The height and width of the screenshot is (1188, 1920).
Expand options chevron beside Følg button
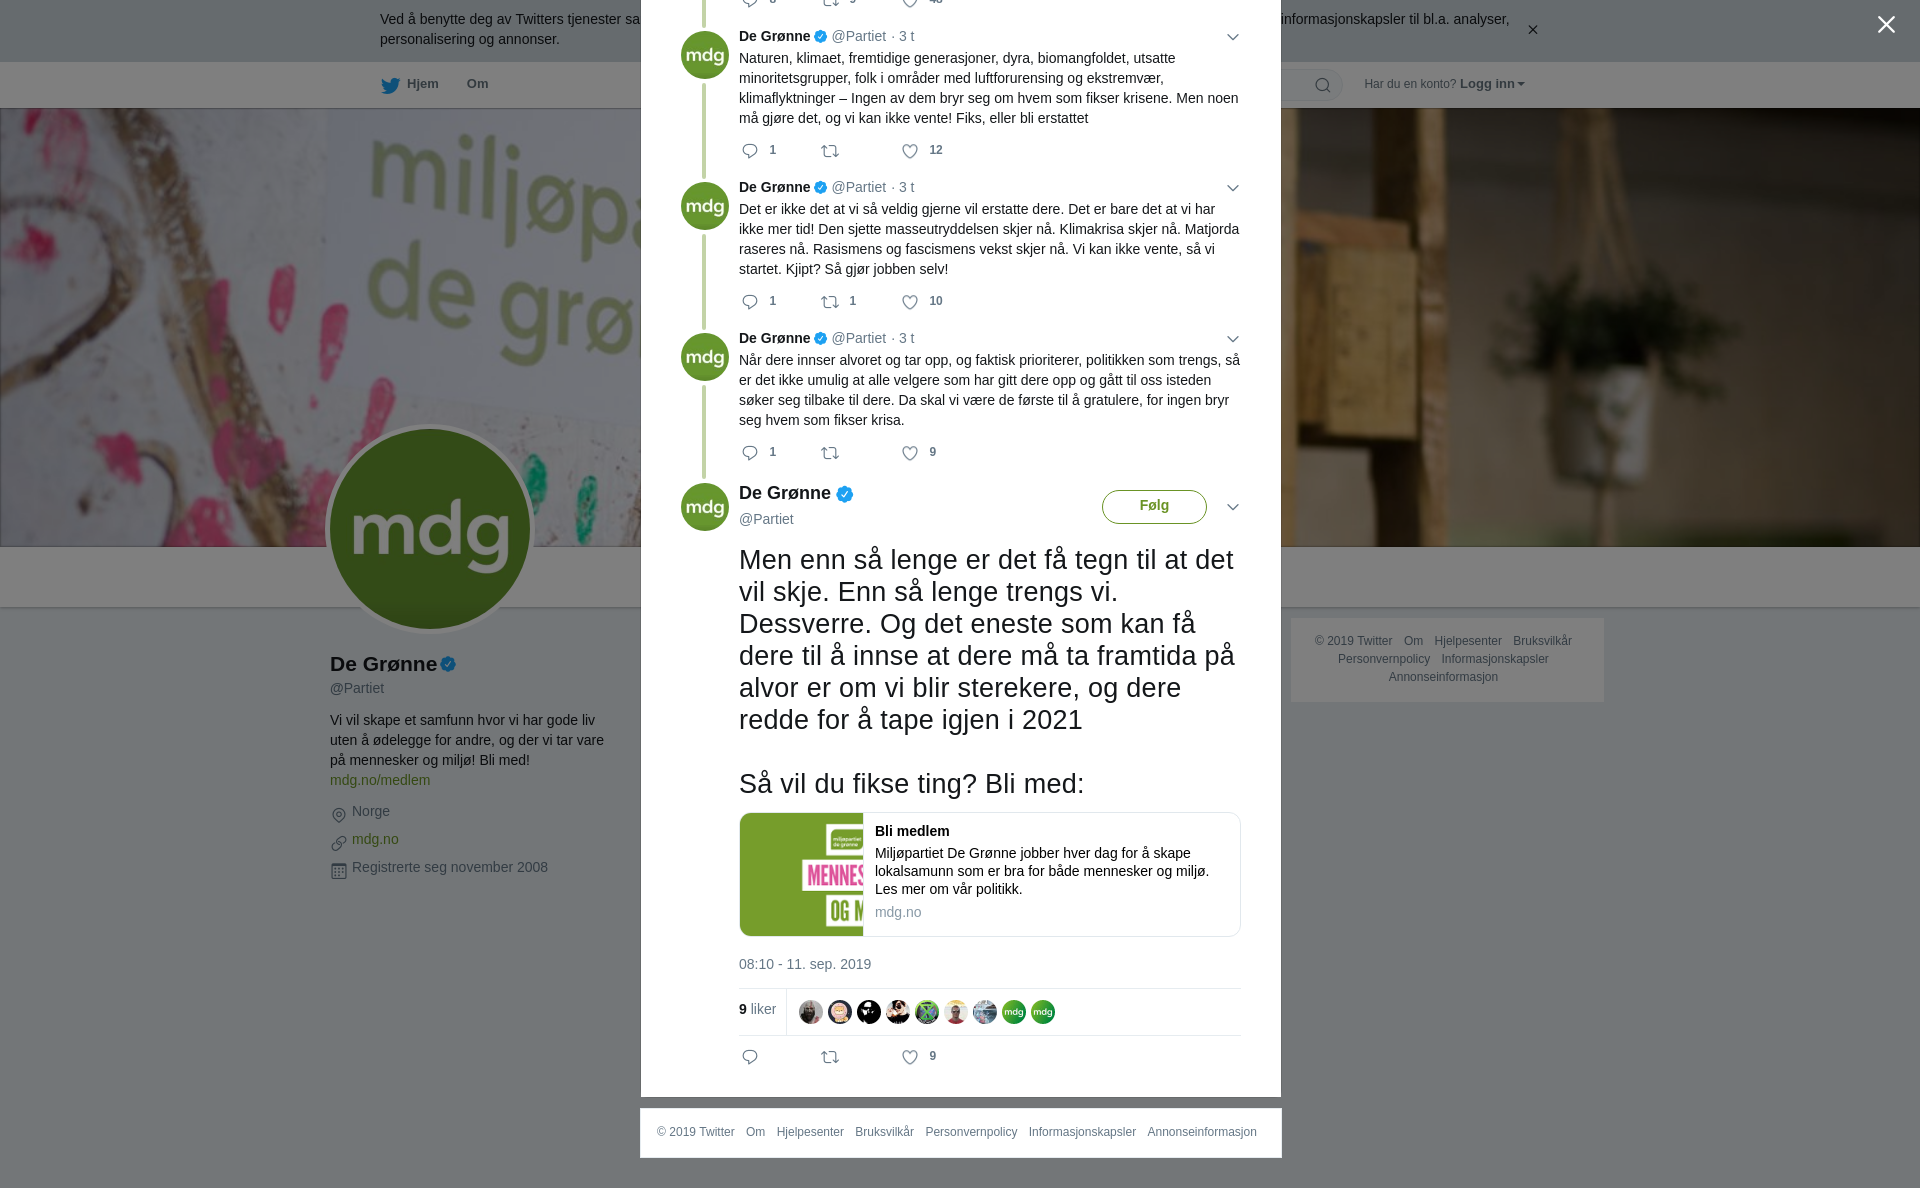(x=1233, y=507)
